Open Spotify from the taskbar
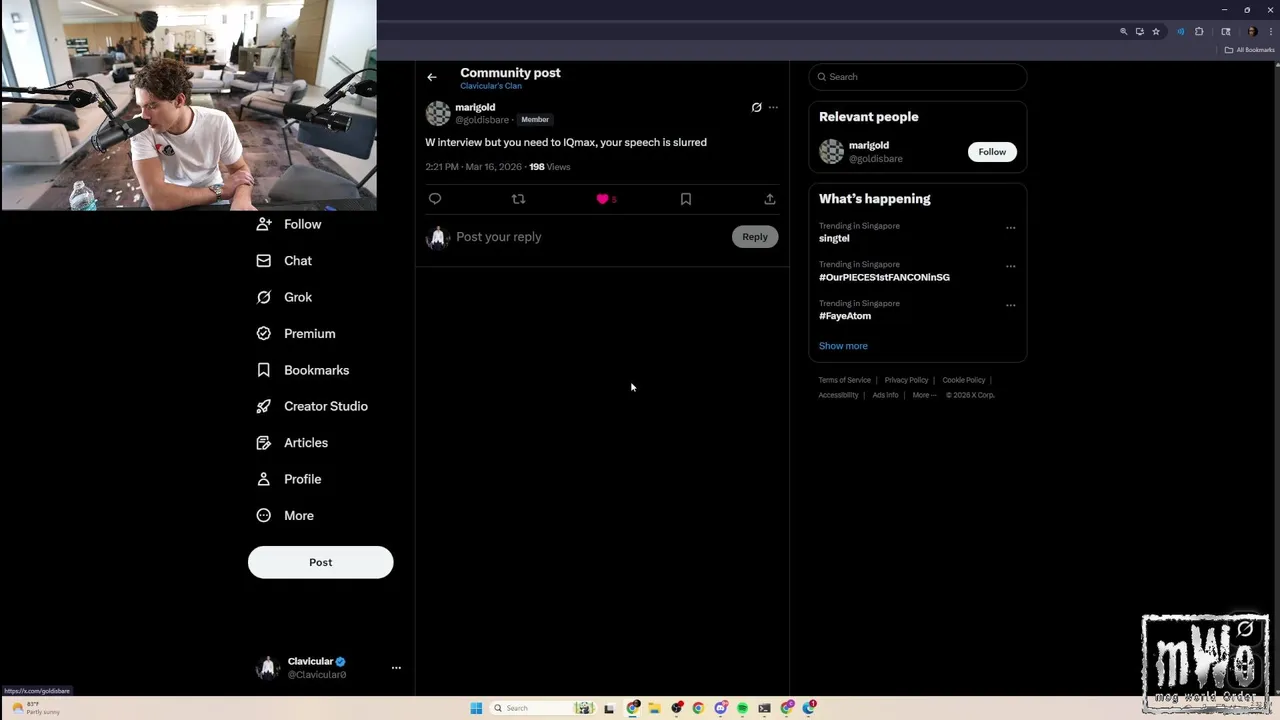This screenshot has height=720, width=1280. (x=742, y=708)
